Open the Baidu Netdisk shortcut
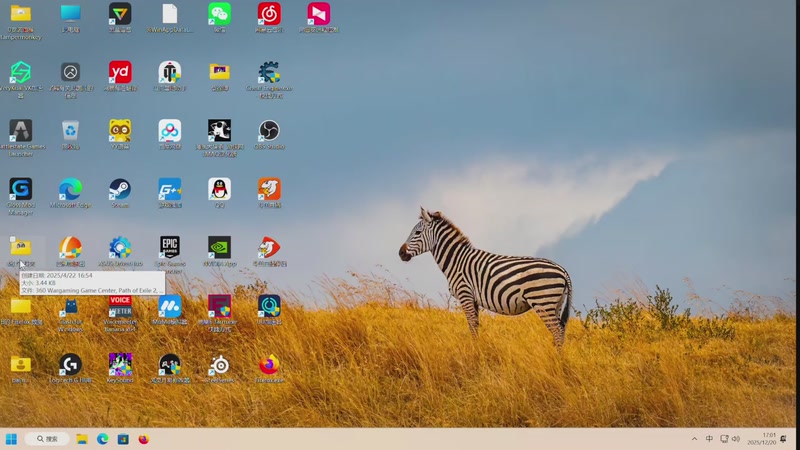This screenshot has height=450, width=800. point(169,131)
